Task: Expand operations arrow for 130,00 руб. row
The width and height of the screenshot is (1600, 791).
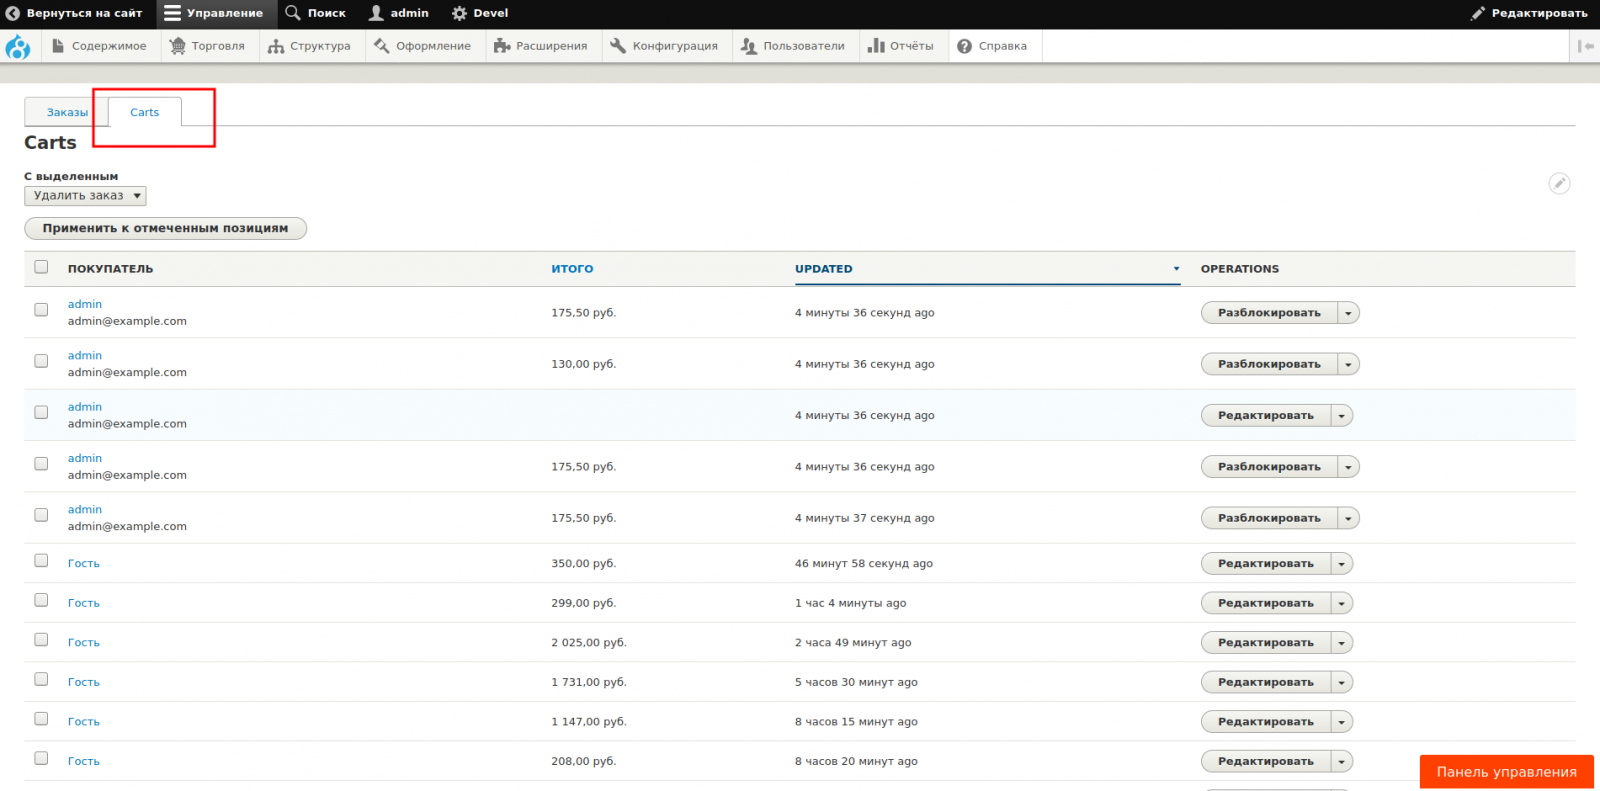Action: 1348,364
